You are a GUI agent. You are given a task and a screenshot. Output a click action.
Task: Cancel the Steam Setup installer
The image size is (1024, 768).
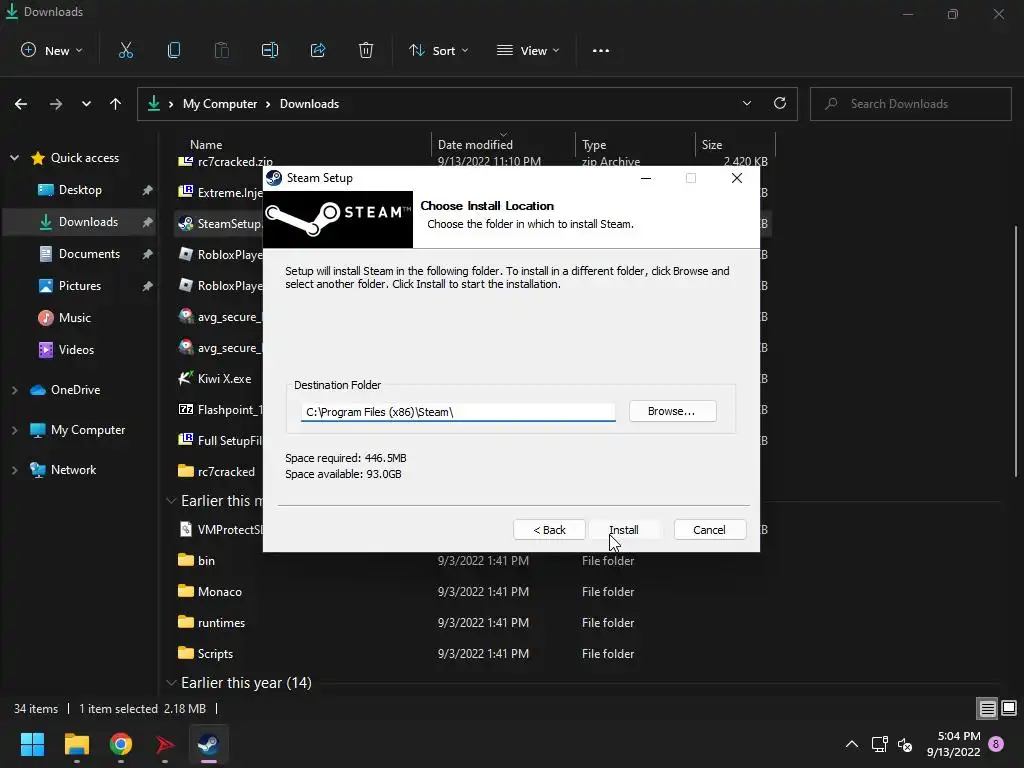[709, 530]
